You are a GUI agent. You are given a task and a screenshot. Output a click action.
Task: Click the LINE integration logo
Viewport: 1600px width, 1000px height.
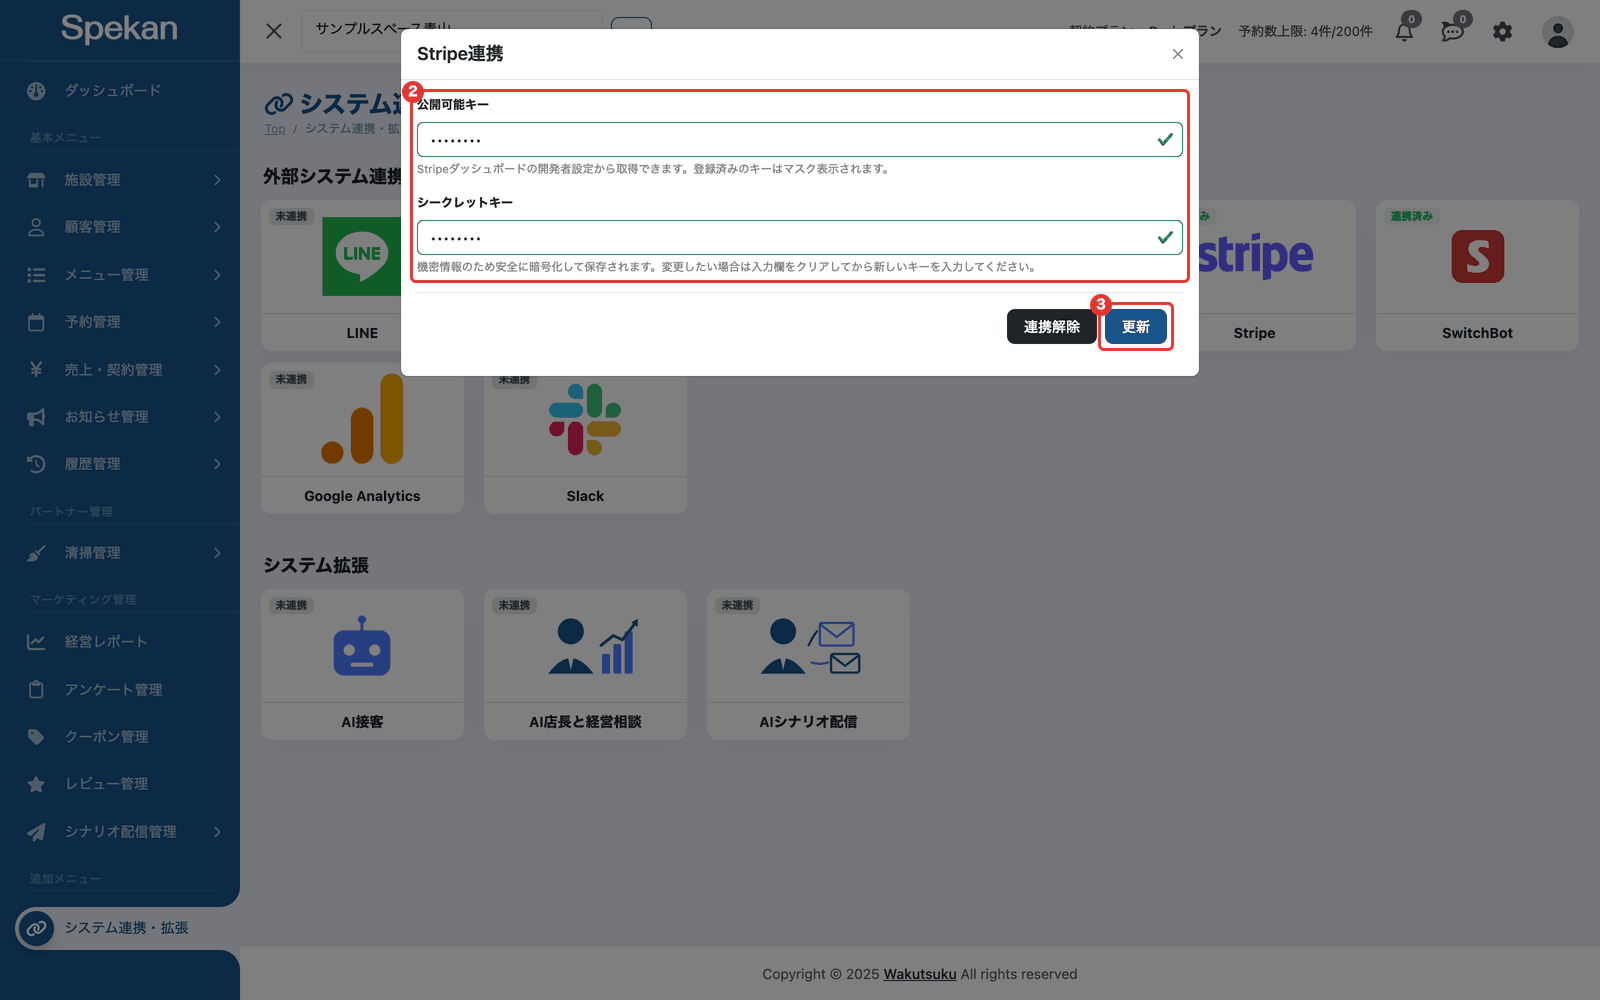pyautogui.click(x=361, y=256)
